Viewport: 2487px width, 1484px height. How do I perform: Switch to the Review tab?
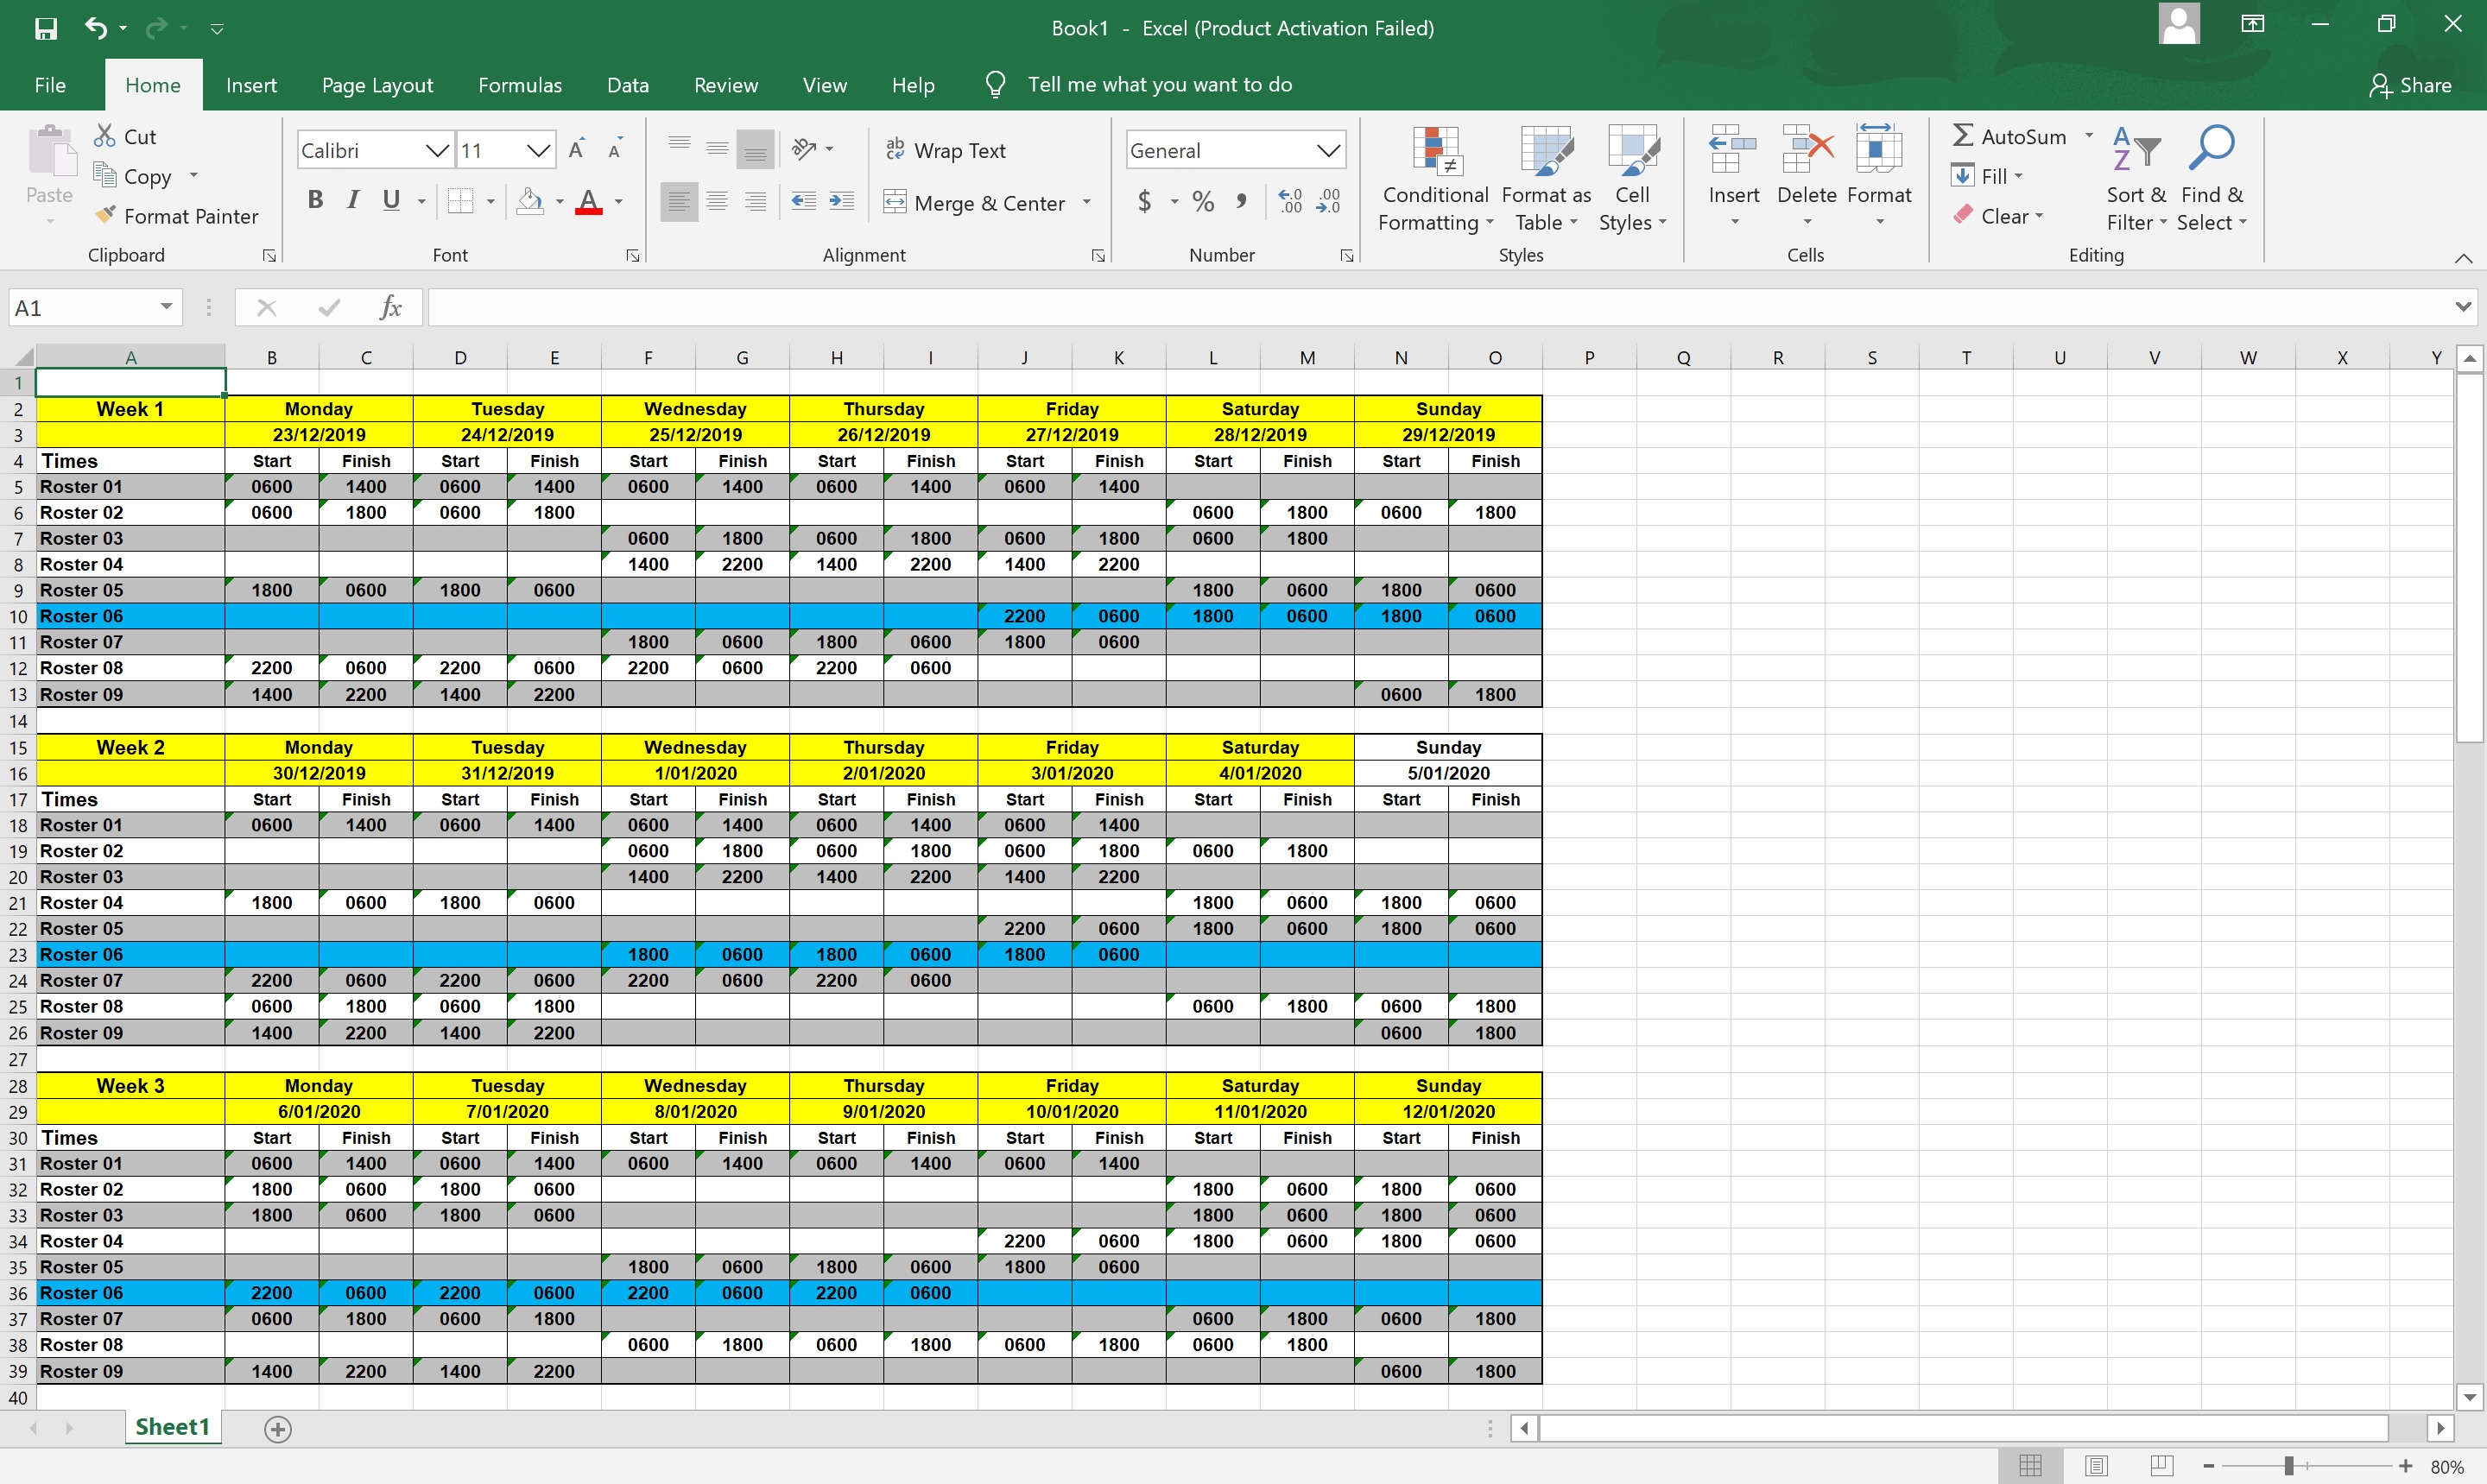pos(726,85)
